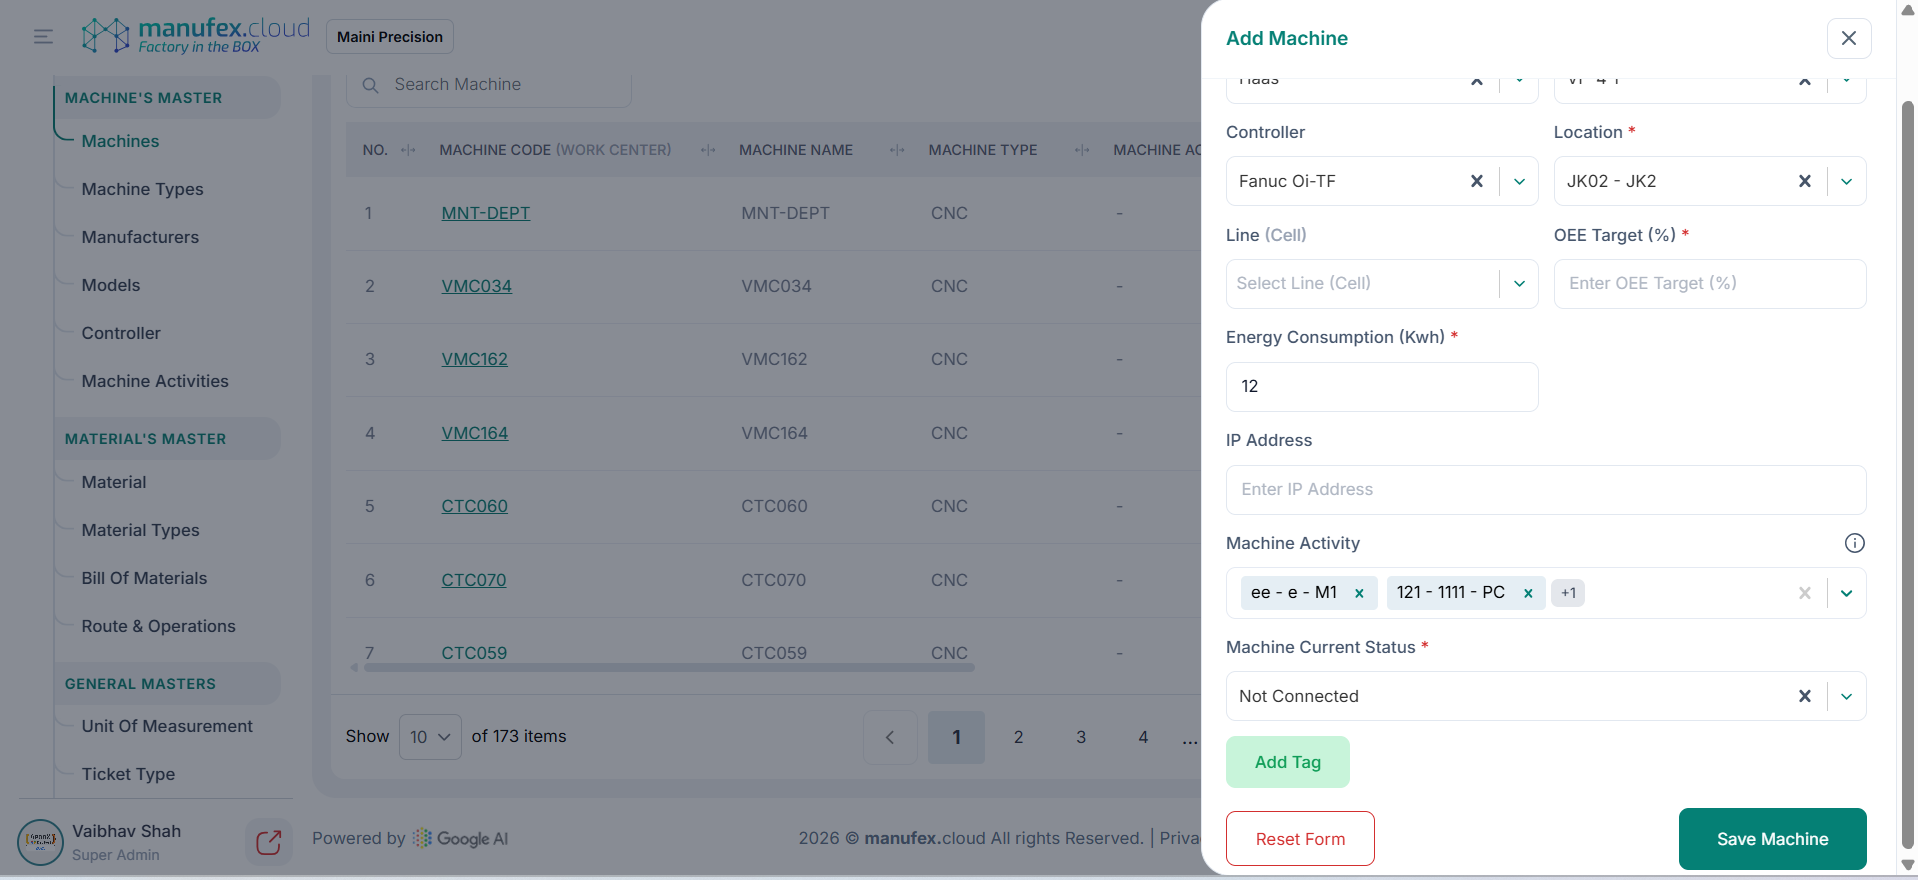The image size is (1918, 880).
Task: Remove the 'ee - e - M1' activity tag
Action: (x=1359, y=593)
